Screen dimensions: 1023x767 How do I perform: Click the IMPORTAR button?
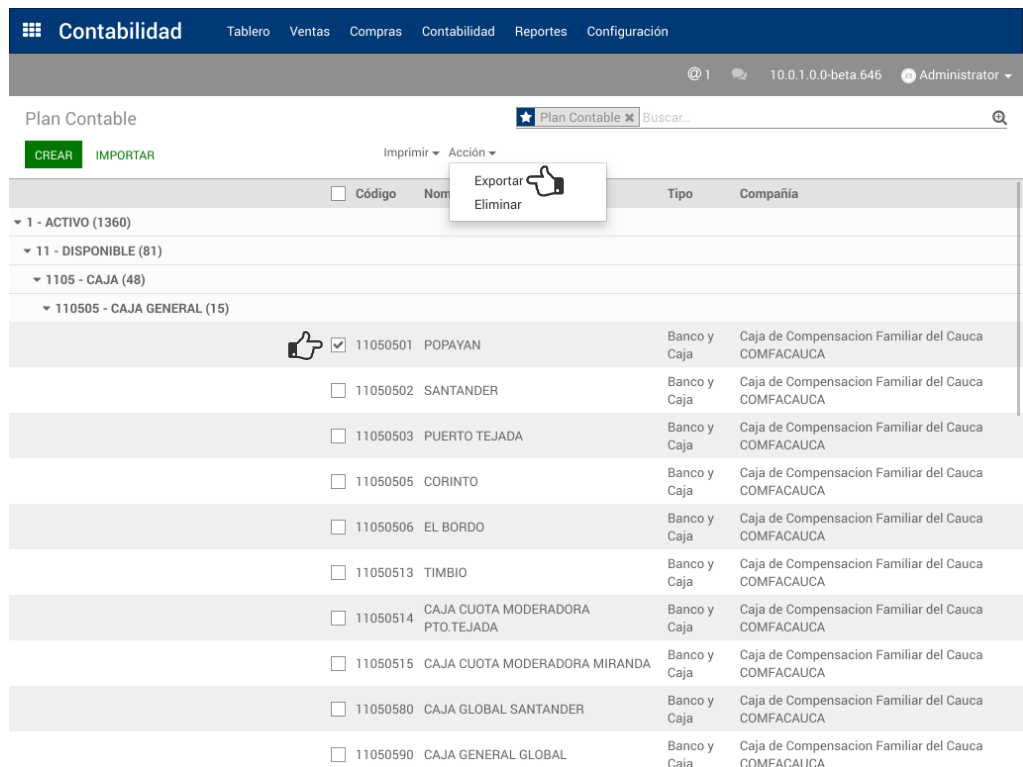[125, 155]
